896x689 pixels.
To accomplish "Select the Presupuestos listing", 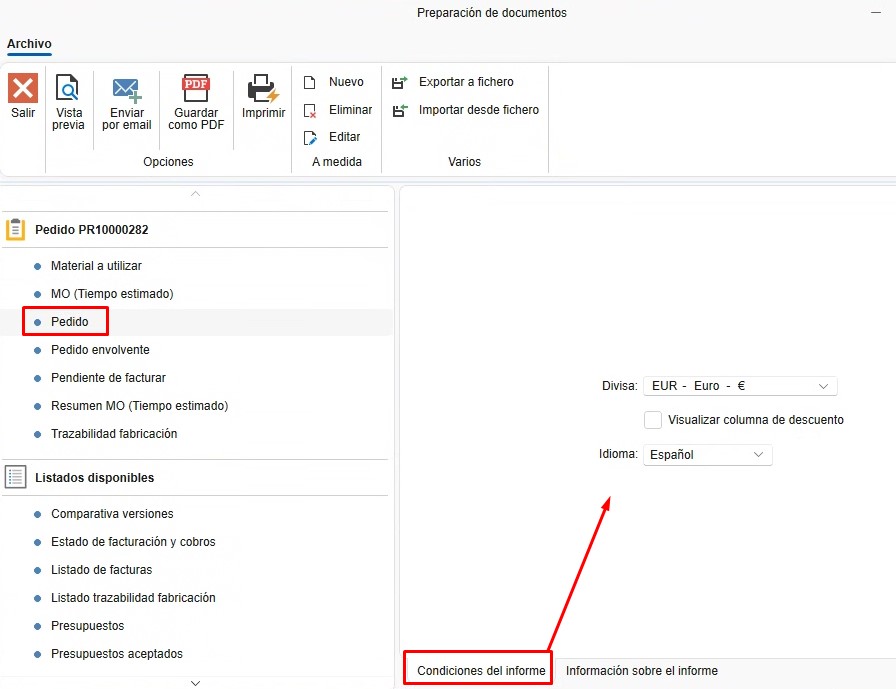I will point(87,626).
